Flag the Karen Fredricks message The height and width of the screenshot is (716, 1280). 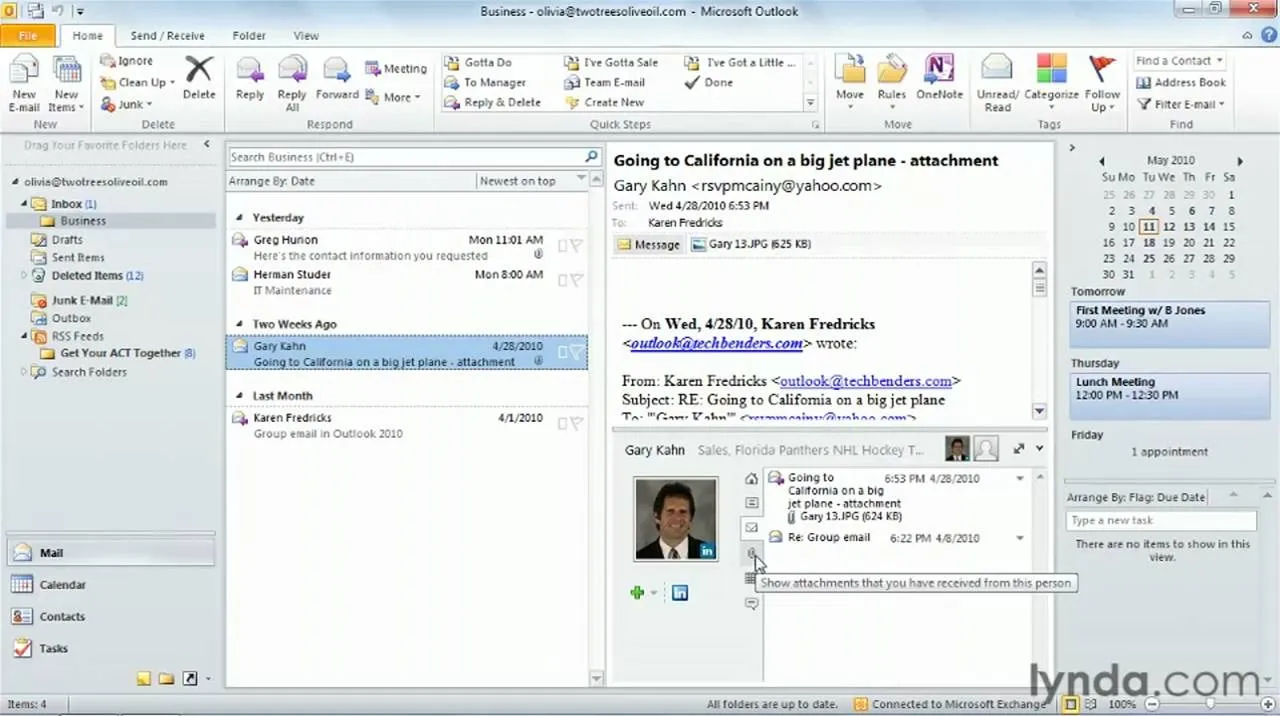pyautogui.click(x=577, y=424)
